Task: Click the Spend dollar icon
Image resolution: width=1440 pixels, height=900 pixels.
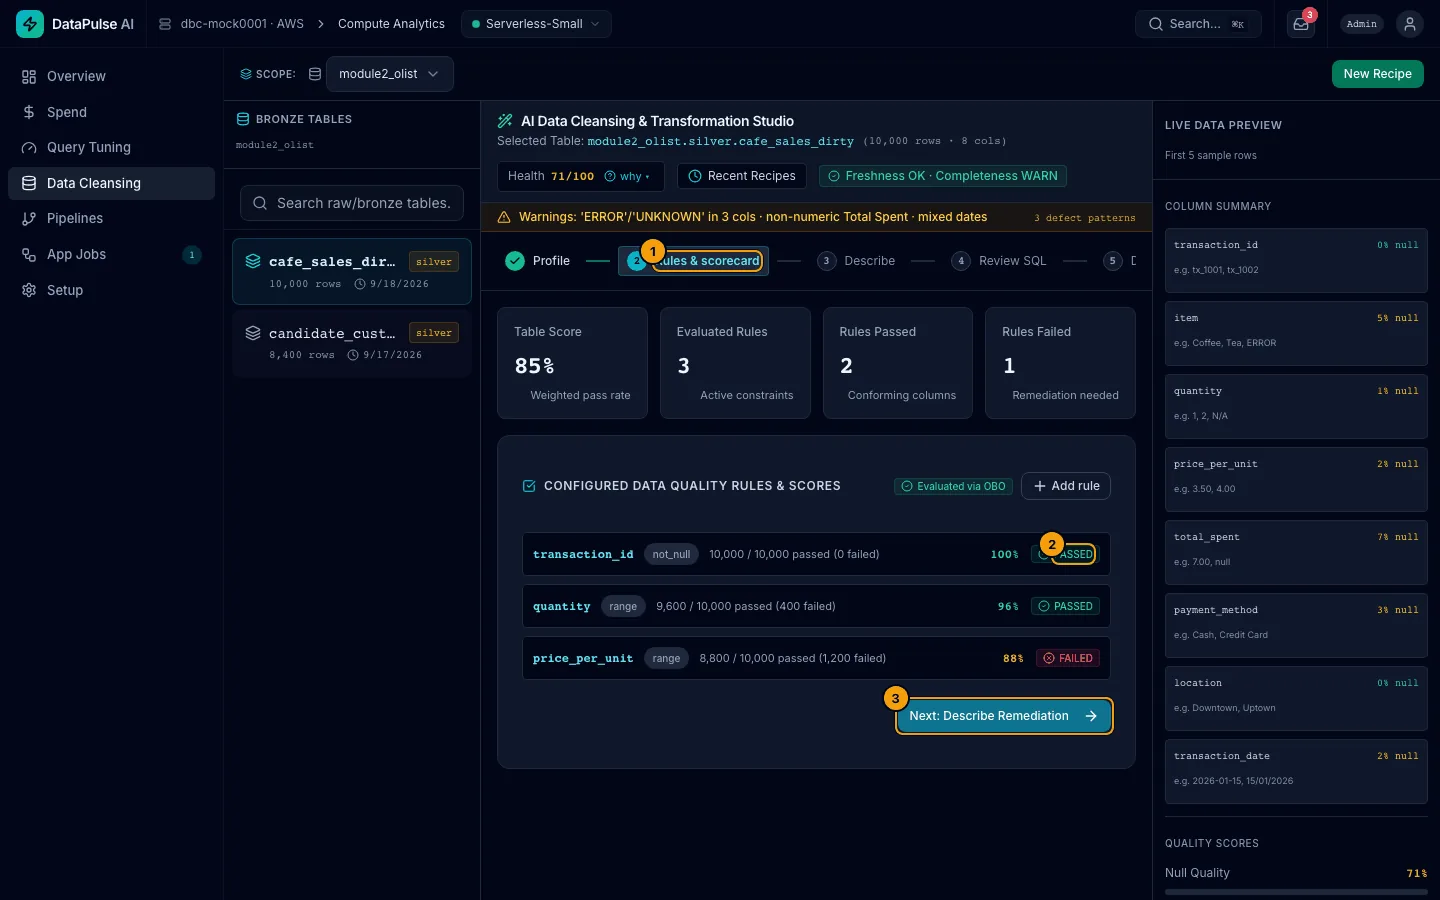Action: tap(29, 112)
